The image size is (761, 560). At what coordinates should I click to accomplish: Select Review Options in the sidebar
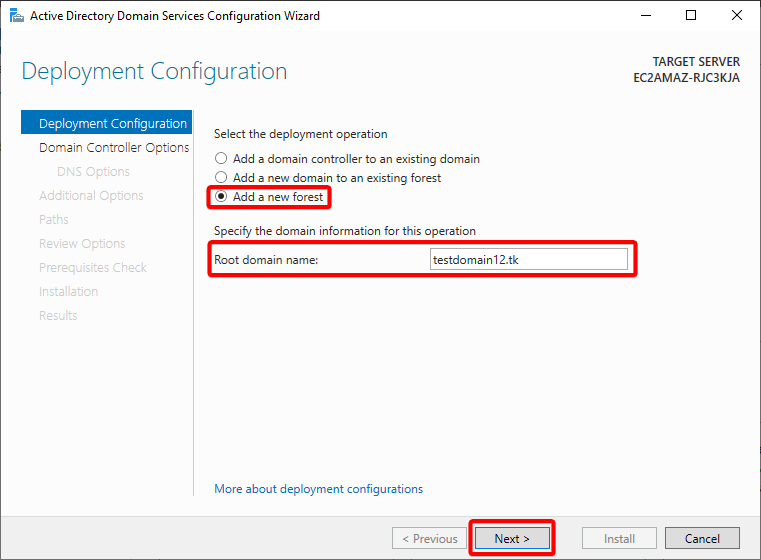82,244
